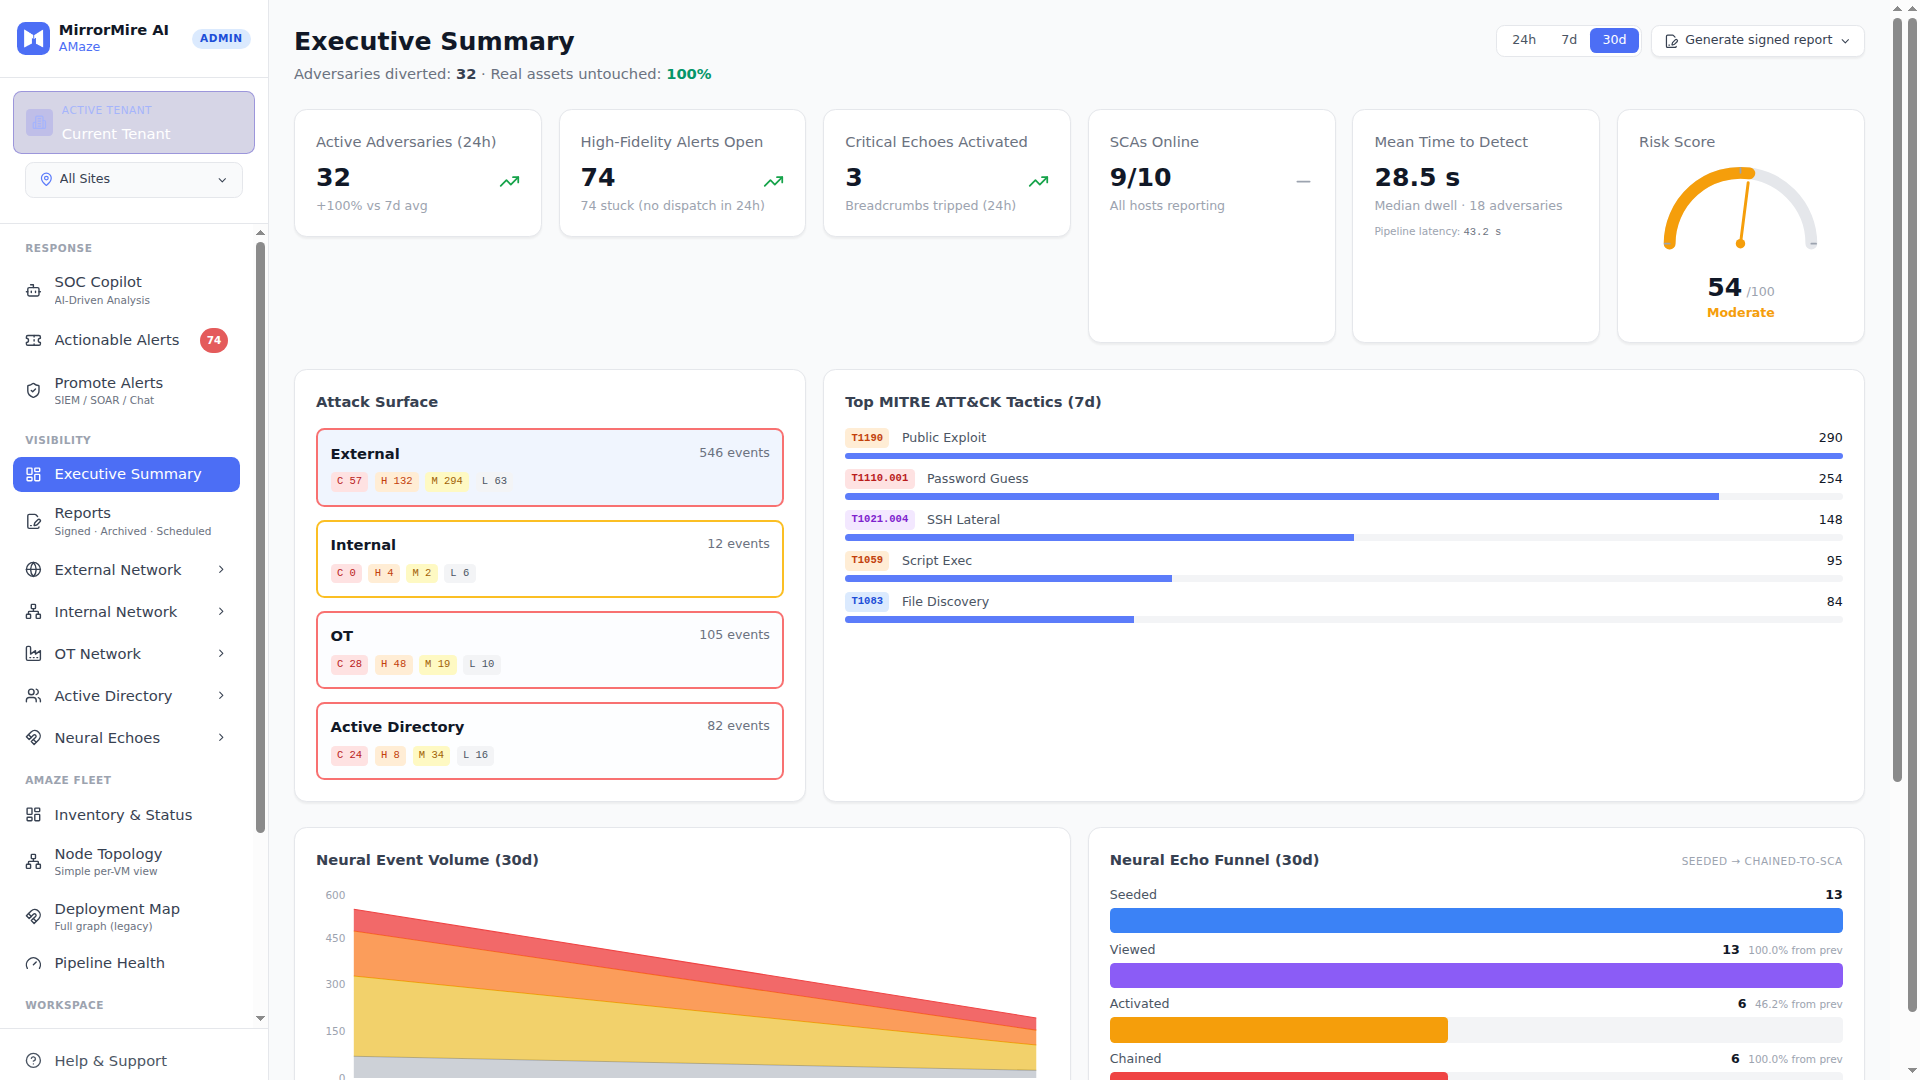Select the 30d time range
1920x1080 pixels.
pos(1614,40)
